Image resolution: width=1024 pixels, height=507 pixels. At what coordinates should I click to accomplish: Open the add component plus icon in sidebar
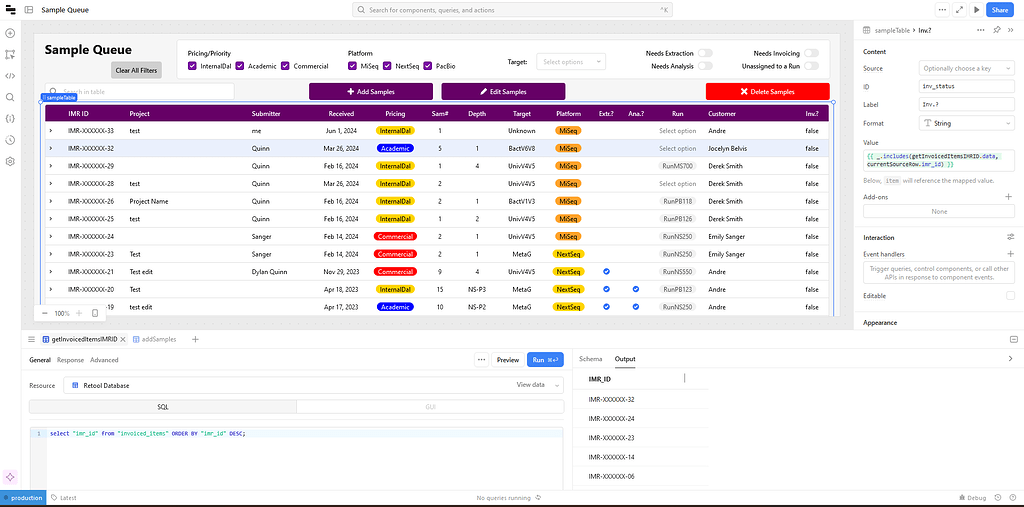[9, 33]
